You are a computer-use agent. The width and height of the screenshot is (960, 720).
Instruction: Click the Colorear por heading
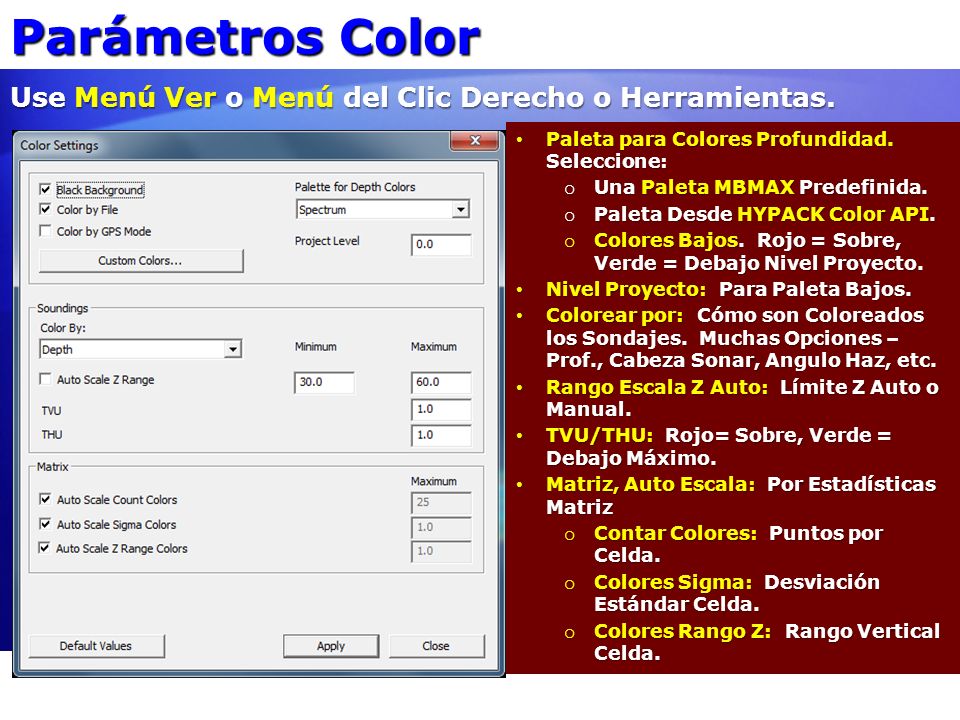coord(615,315)
